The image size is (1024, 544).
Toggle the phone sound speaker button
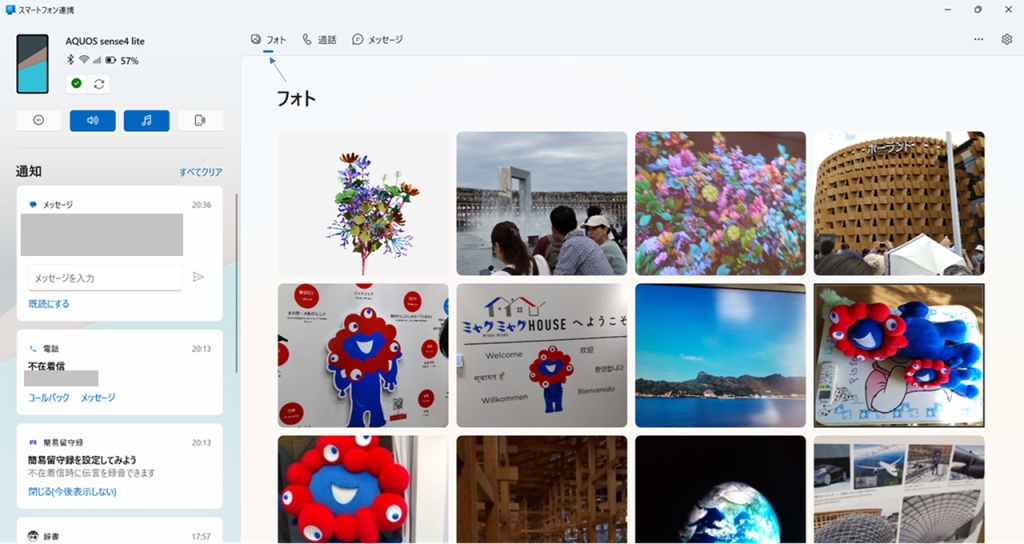92,120
